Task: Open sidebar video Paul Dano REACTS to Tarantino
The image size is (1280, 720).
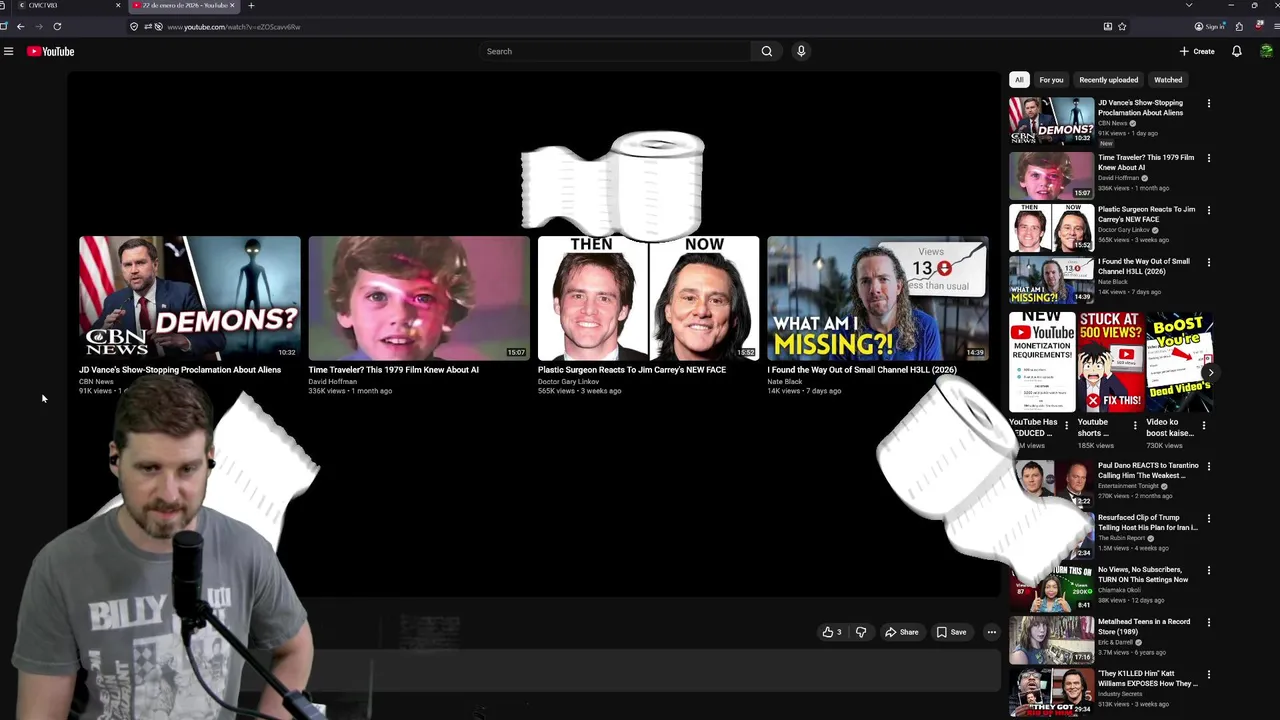Action: [x=1148, y=470]
